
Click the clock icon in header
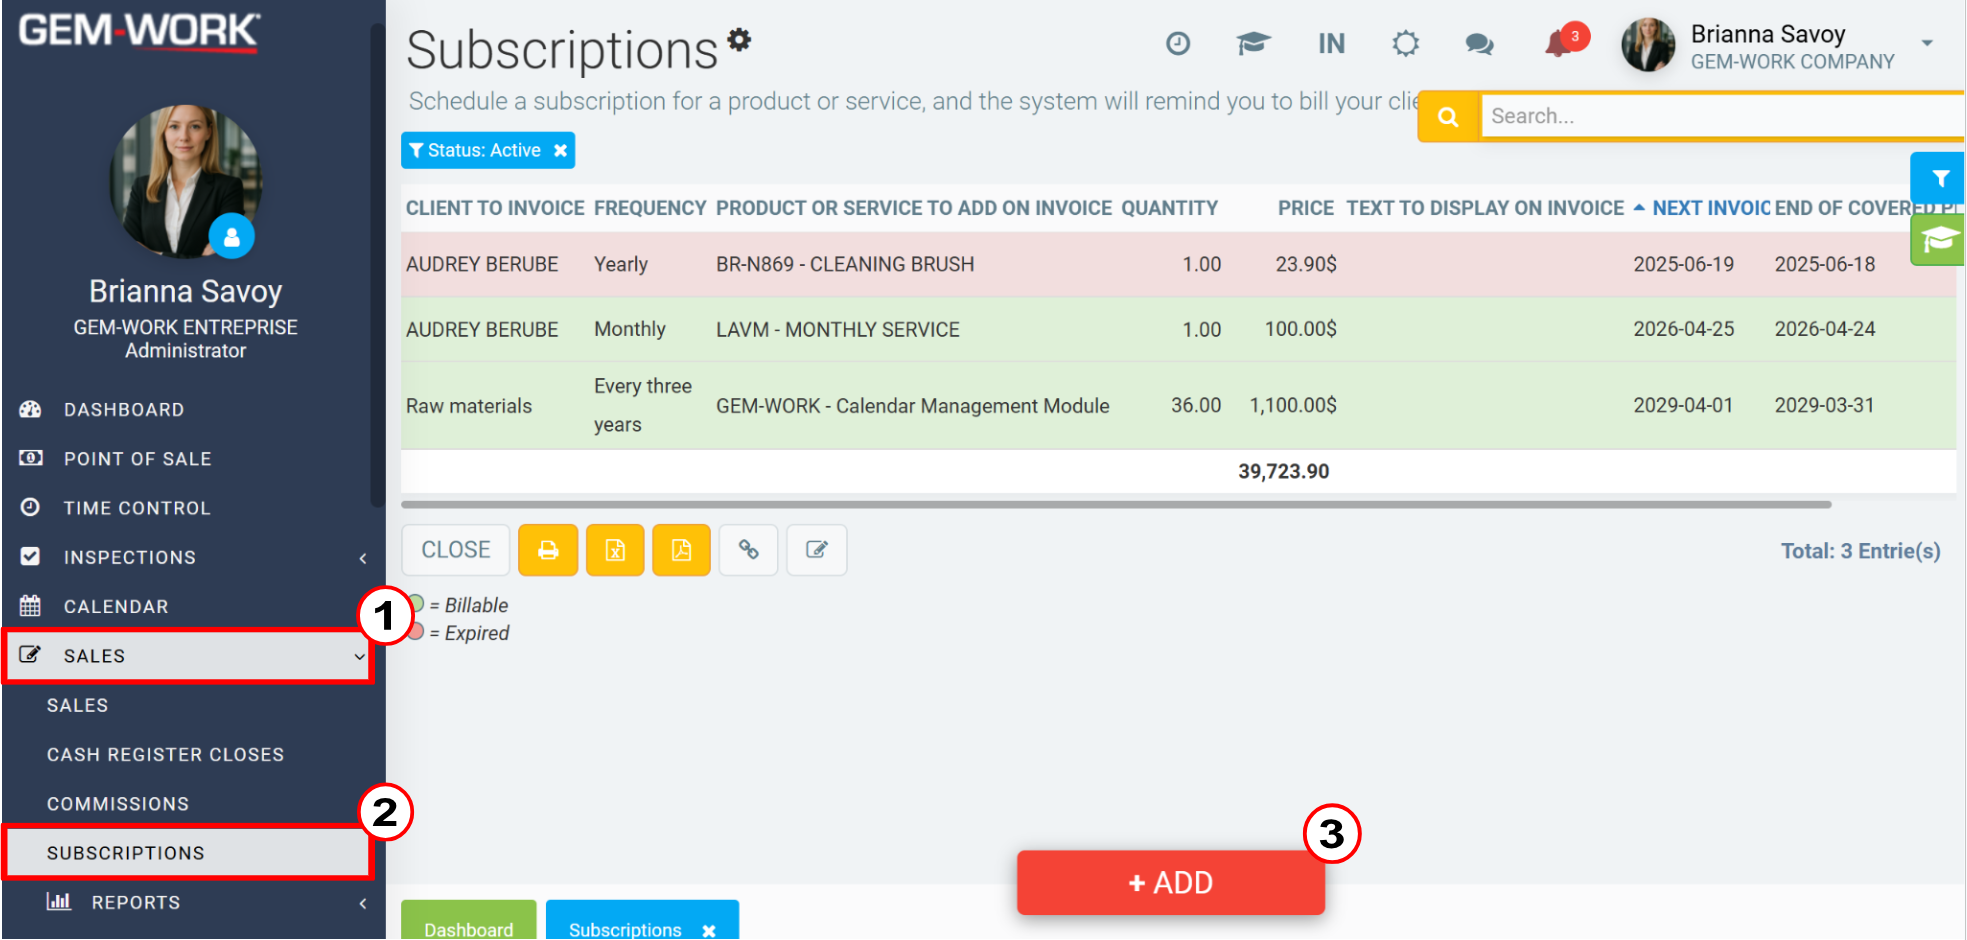coord(1178,44)
